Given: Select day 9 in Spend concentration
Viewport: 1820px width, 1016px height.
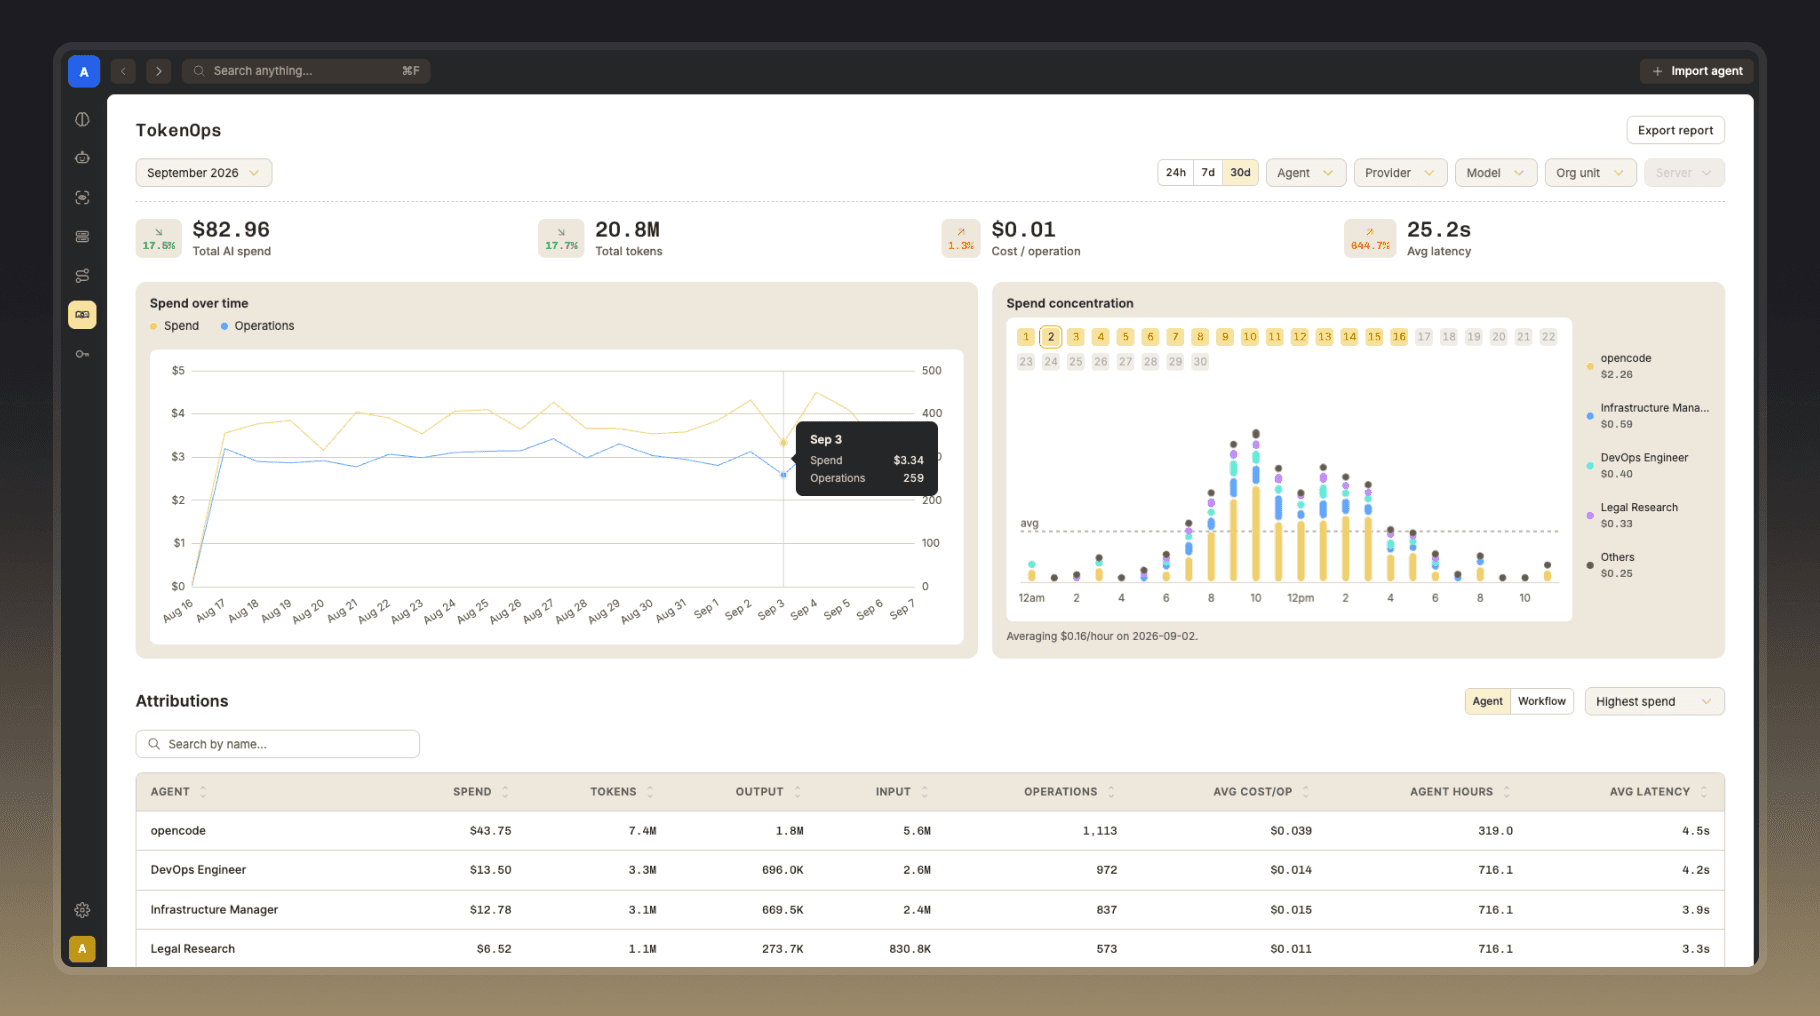Looking at the screenshot, I should [1225, 337].
